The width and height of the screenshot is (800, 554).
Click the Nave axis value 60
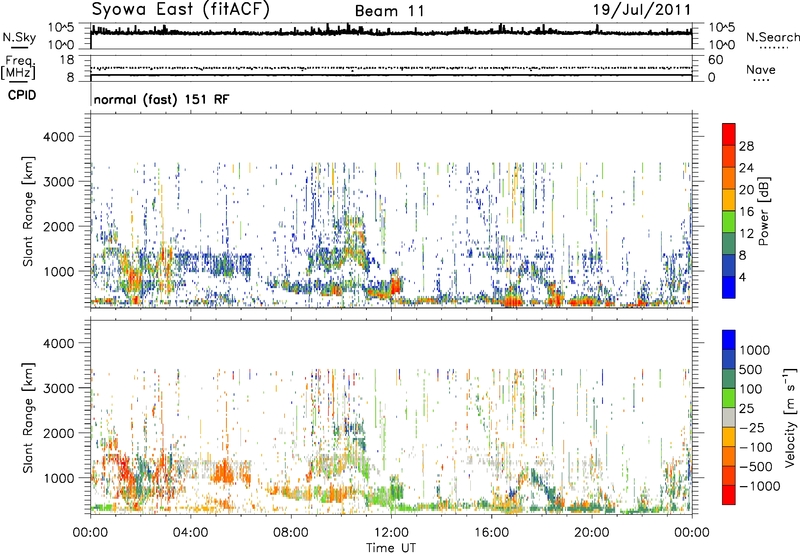click(x=715, y=60)
